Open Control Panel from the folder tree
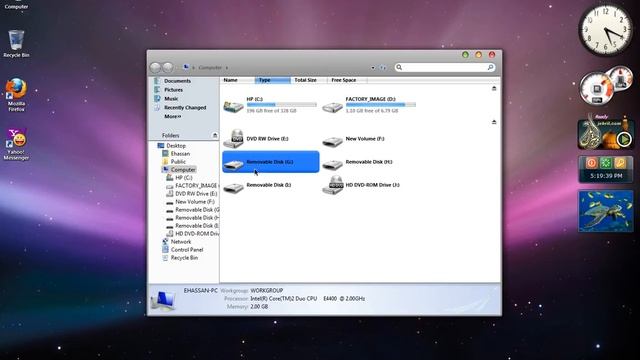Viewport: 640px width, 360px height. [187, 250]
